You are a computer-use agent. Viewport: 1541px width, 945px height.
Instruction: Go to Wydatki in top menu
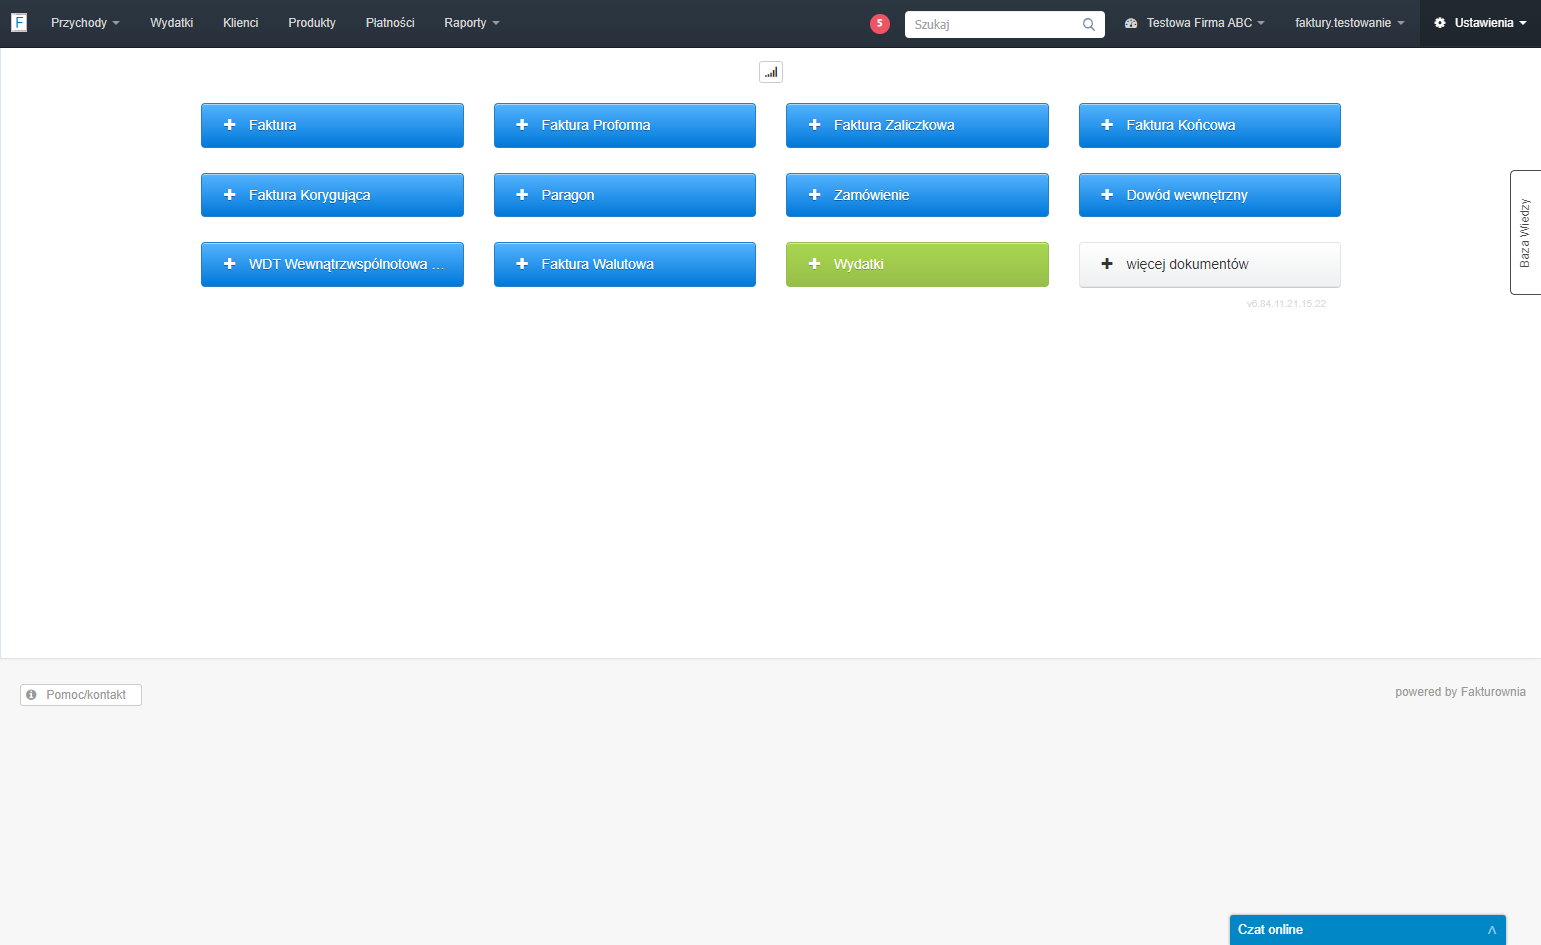(172, 23)
